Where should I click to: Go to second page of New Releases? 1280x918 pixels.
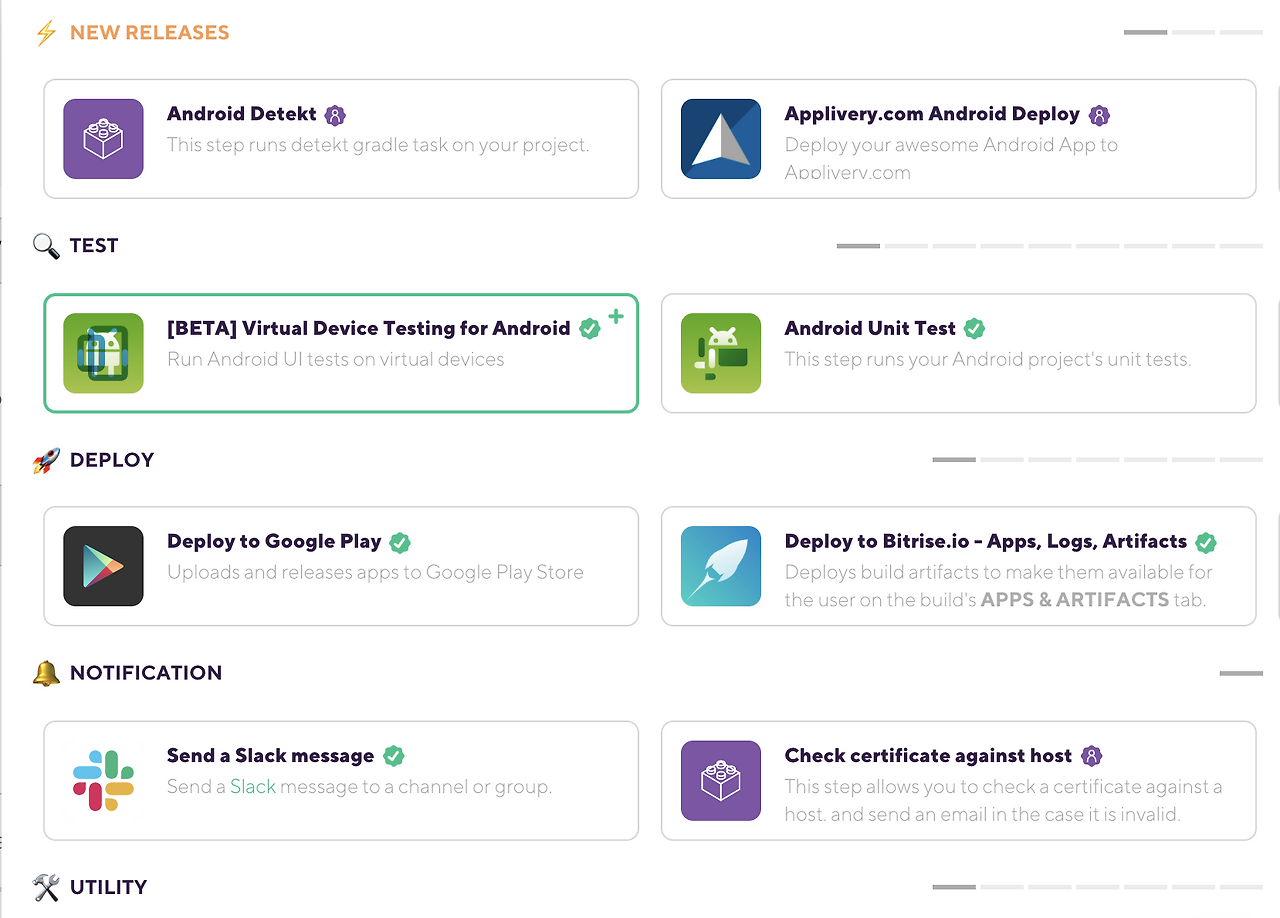(x=1193, y=33)
